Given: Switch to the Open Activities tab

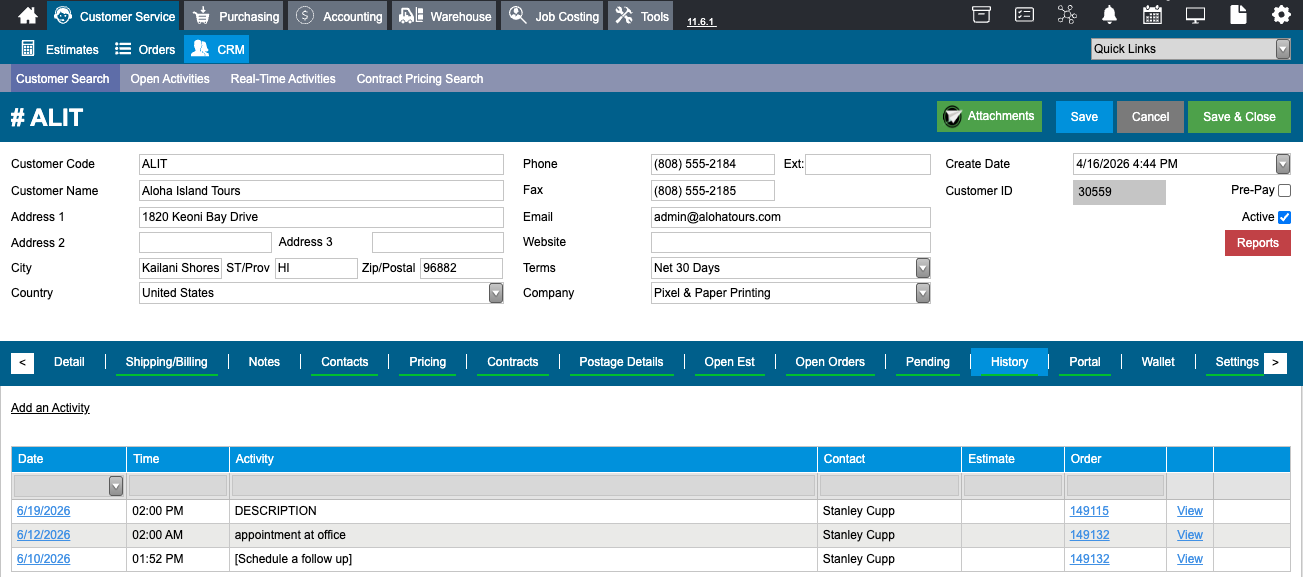Looking at the screenshot, I should 170,79.
